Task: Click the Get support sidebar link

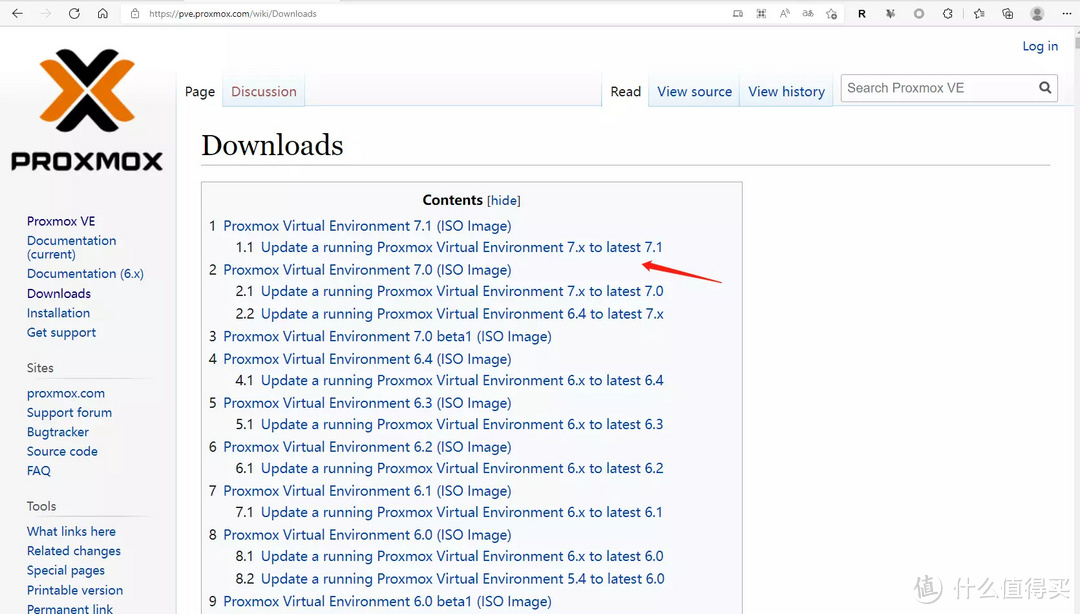Action: coord(61,333)
